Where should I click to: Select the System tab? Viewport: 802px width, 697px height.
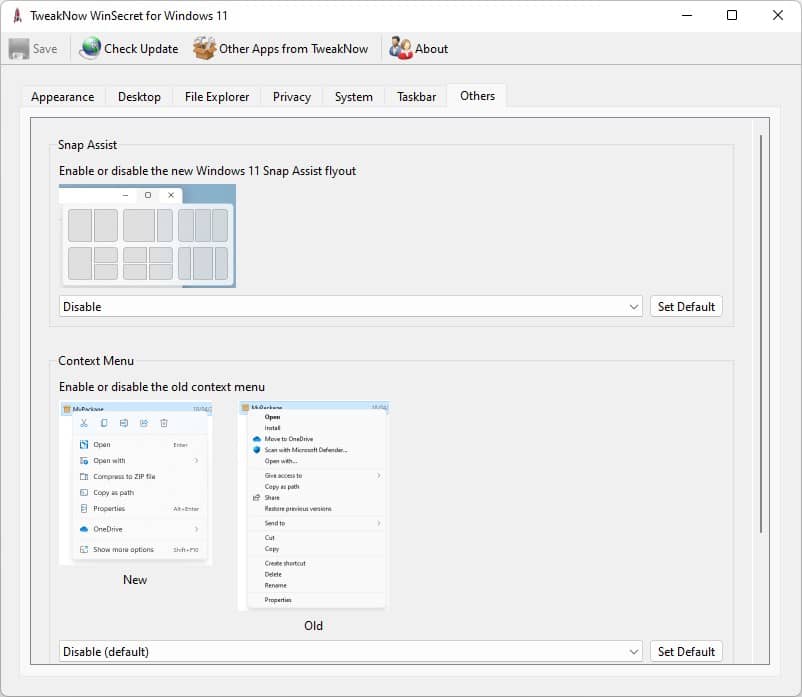(353, 97)
